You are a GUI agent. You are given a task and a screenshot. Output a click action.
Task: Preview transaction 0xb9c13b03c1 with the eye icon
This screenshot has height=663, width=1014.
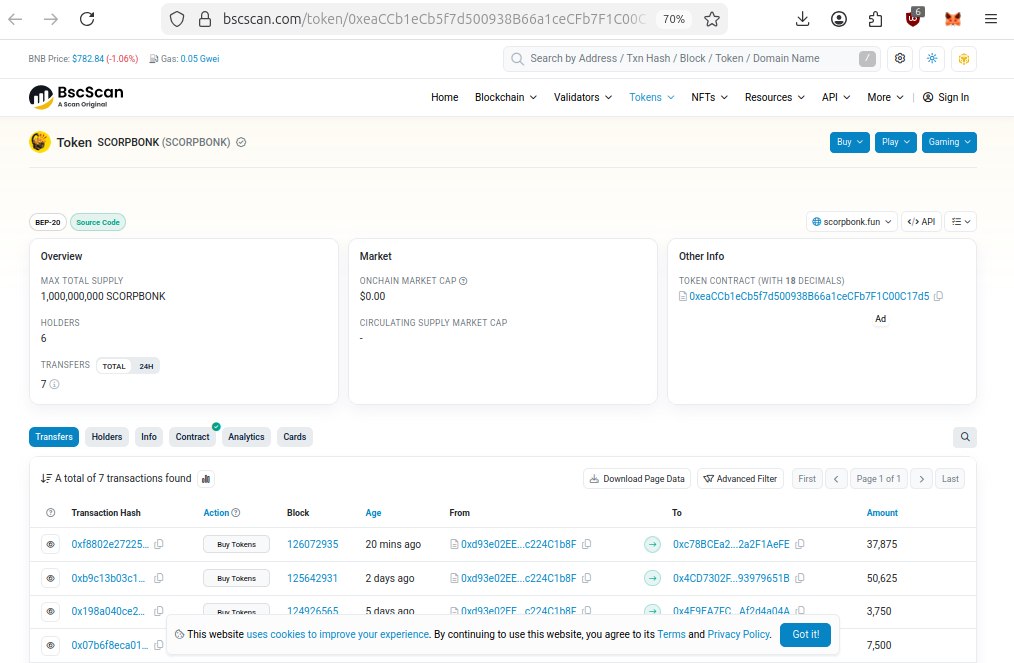[50, 578]
